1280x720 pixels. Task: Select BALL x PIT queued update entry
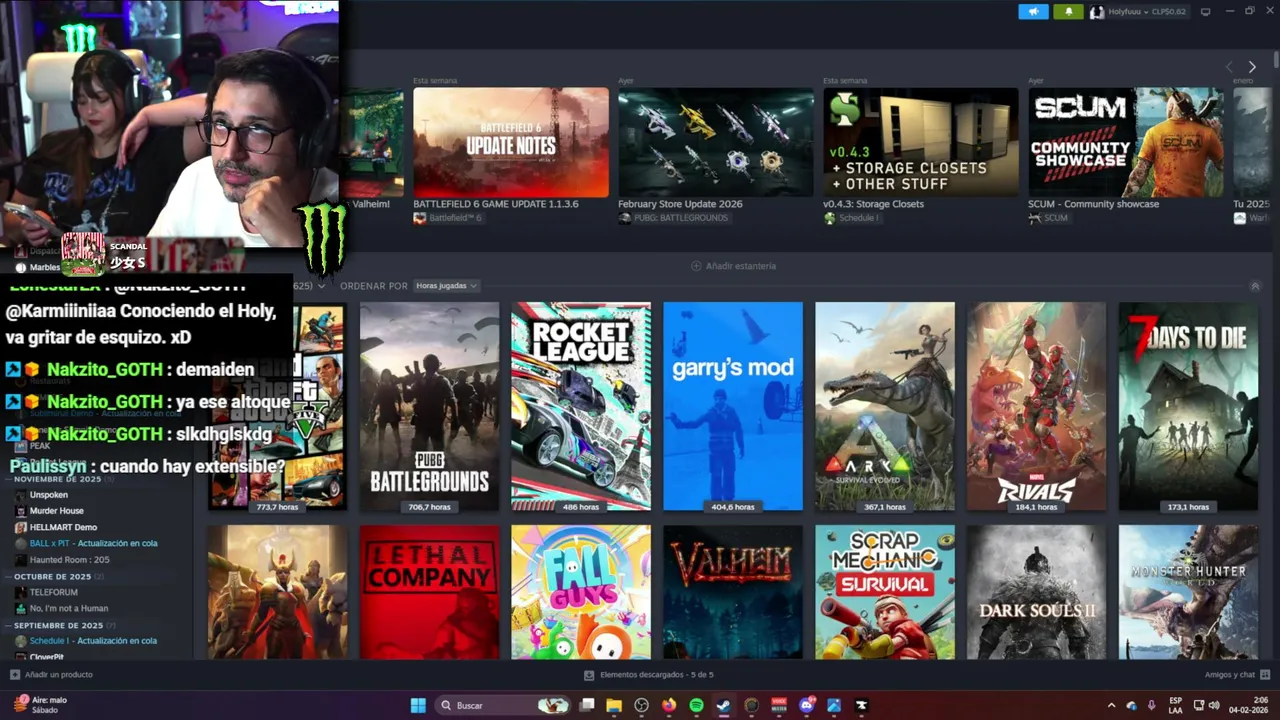[x=93, y=543]
